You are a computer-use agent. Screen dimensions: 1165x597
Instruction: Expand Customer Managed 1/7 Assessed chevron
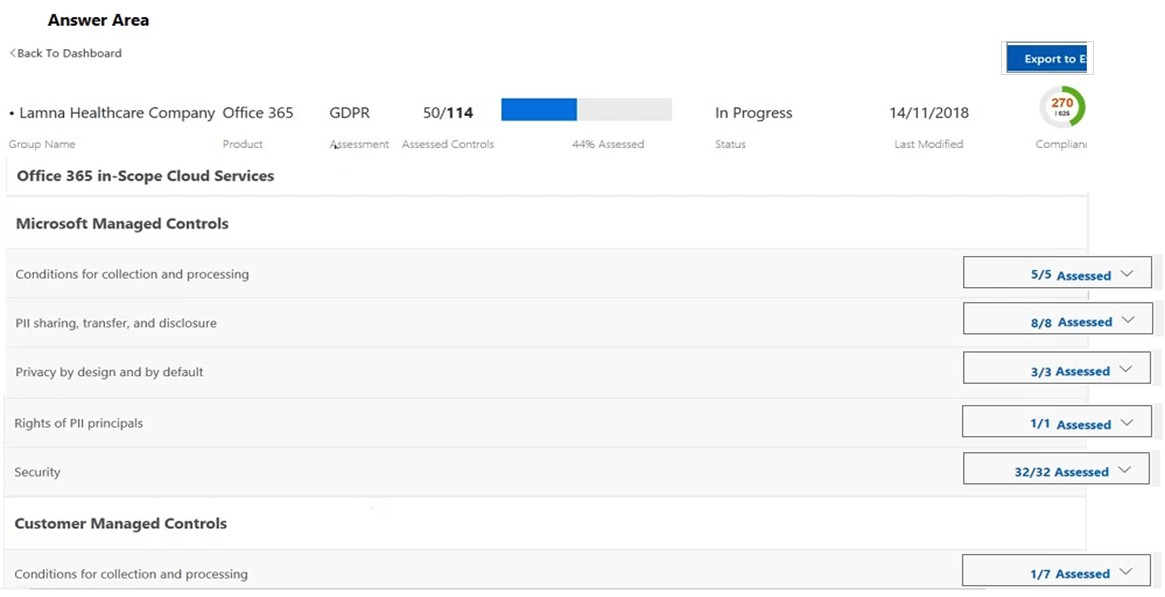coord(1126,572)
